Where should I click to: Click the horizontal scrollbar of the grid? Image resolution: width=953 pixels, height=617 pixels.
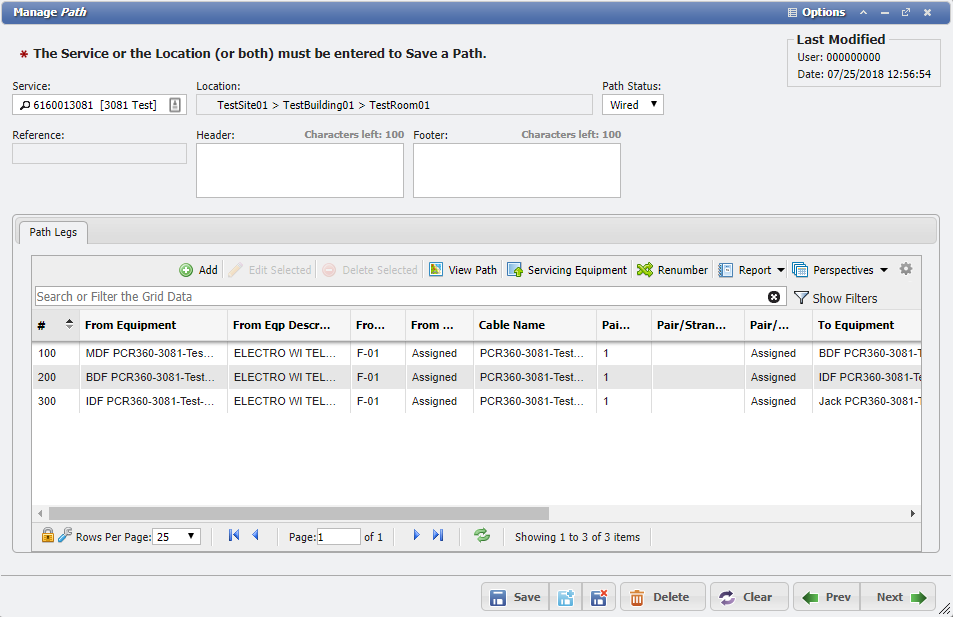[x=300, y=513]
